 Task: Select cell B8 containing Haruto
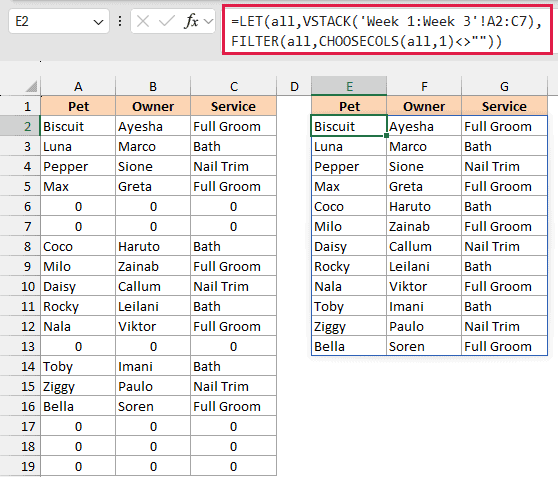point(153,246)
